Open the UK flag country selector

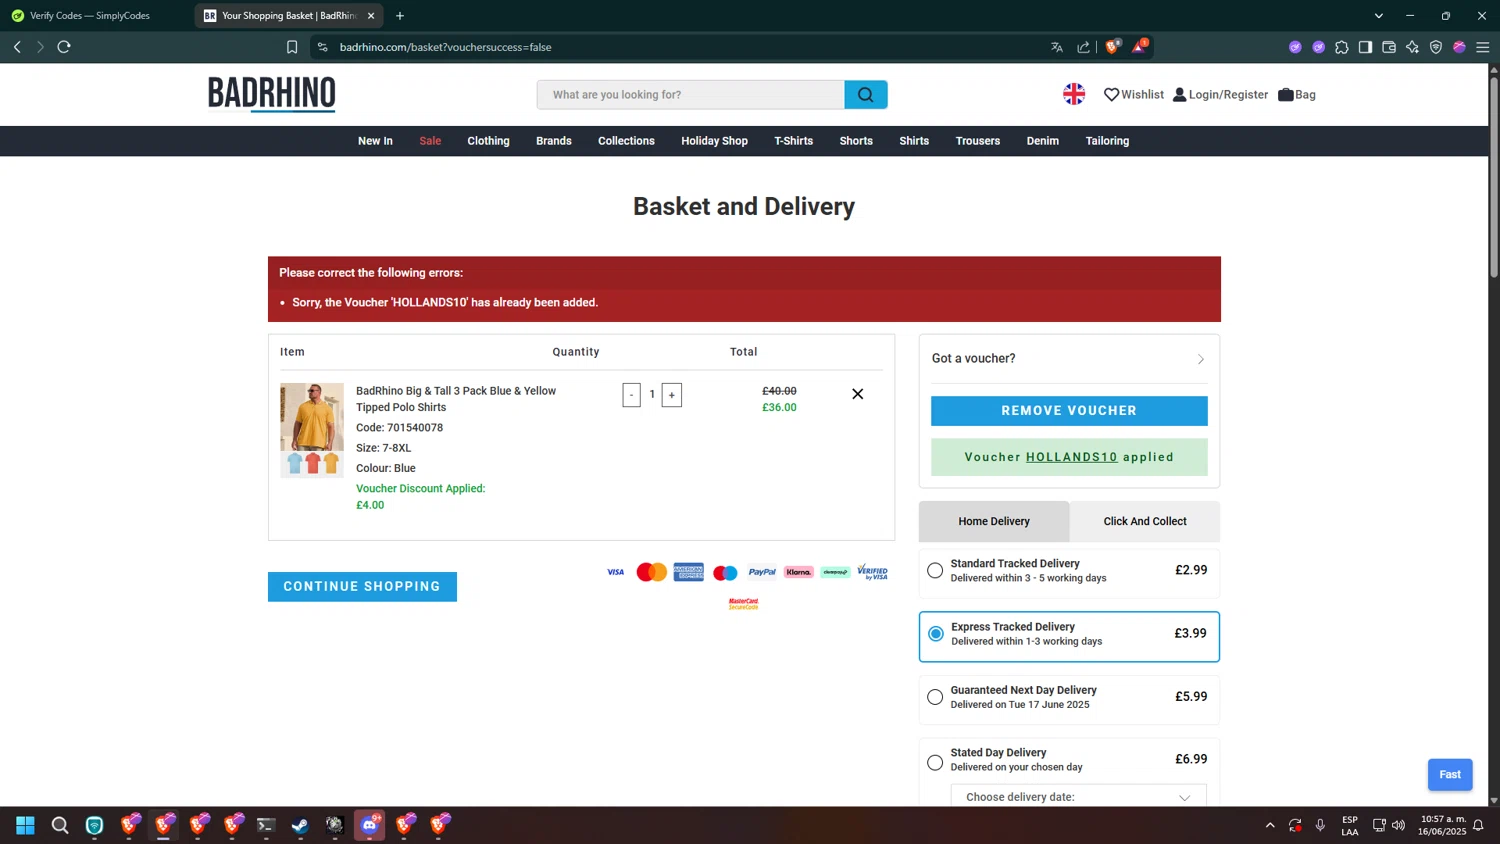coord(1074,94)
